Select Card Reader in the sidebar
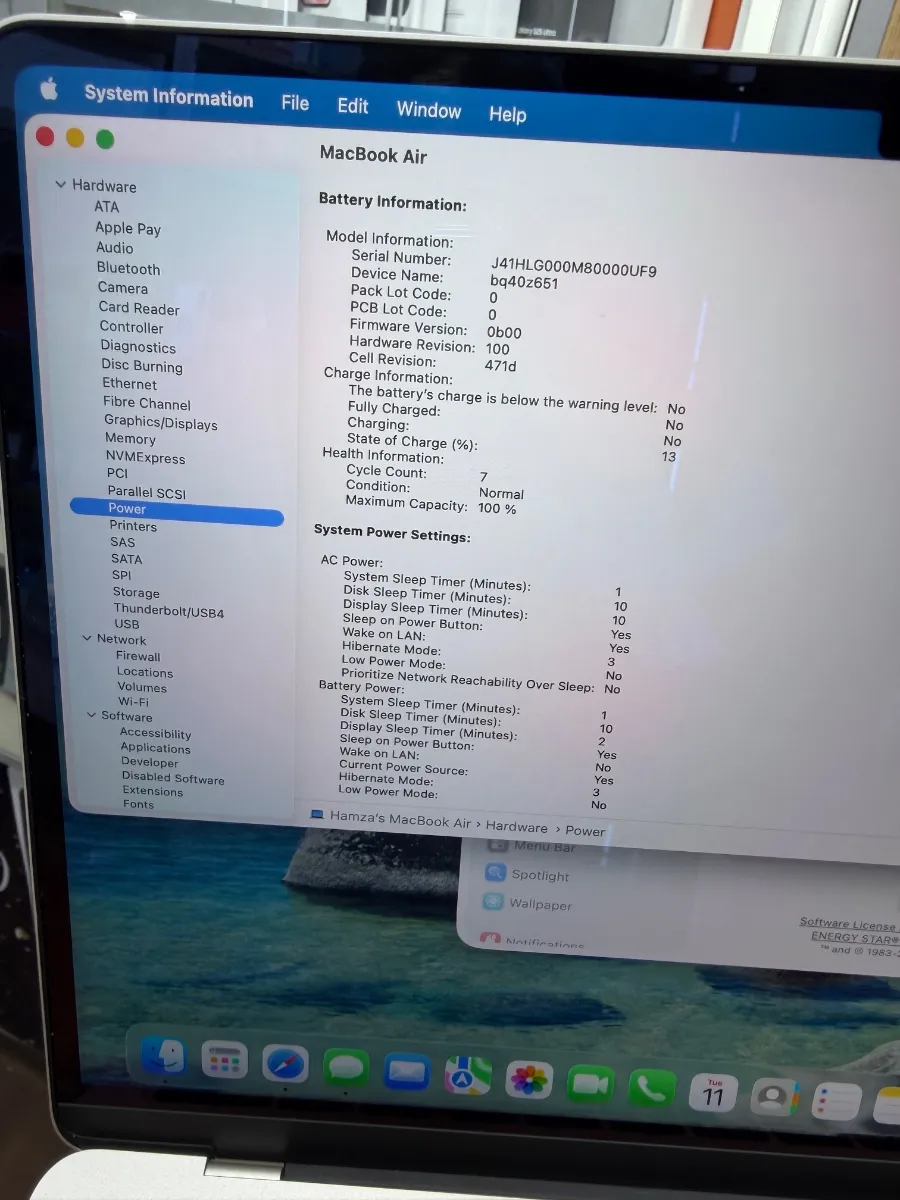Viewport: 900px width, 1200px height. [139, 308]
